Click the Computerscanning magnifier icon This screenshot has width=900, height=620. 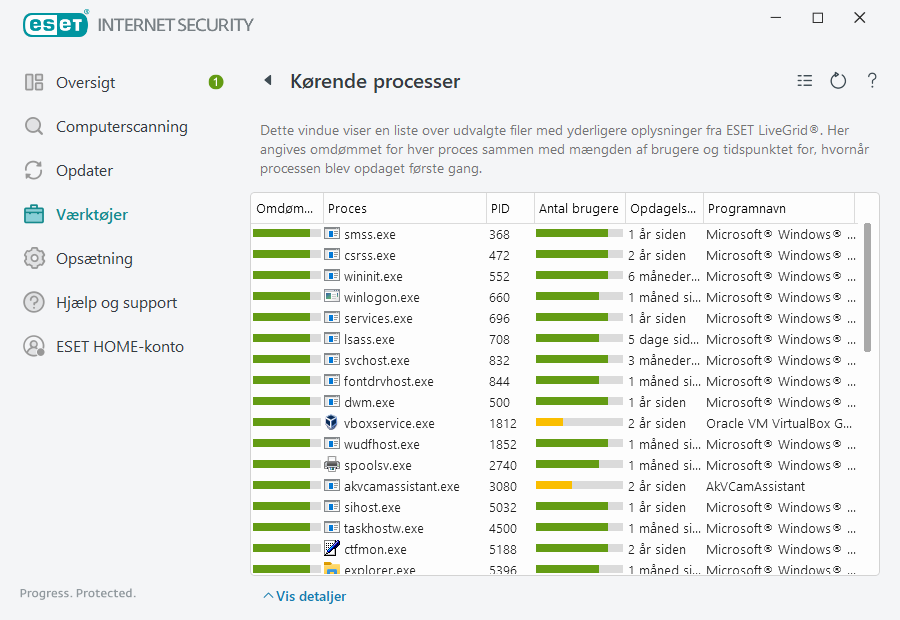(x=34, y=127)
